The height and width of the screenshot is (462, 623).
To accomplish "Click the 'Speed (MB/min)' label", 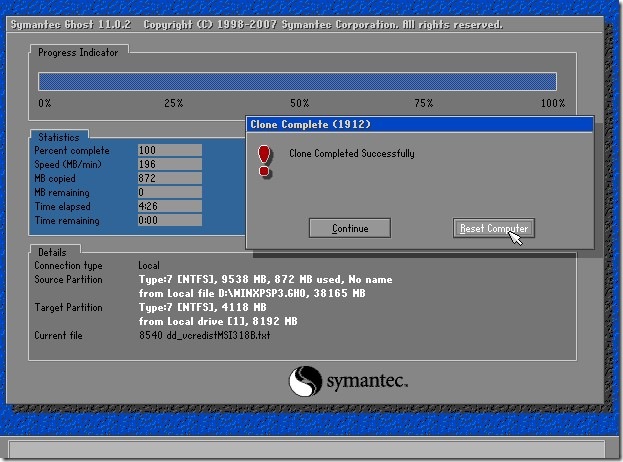I will coord(68,164).
